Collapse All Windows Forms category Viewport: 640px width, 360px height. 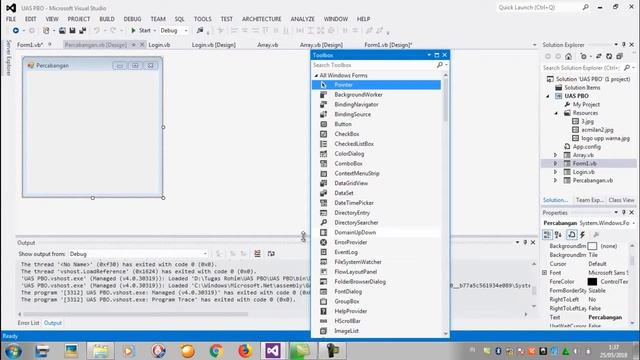pyautogui.click(x=316, y=76)
